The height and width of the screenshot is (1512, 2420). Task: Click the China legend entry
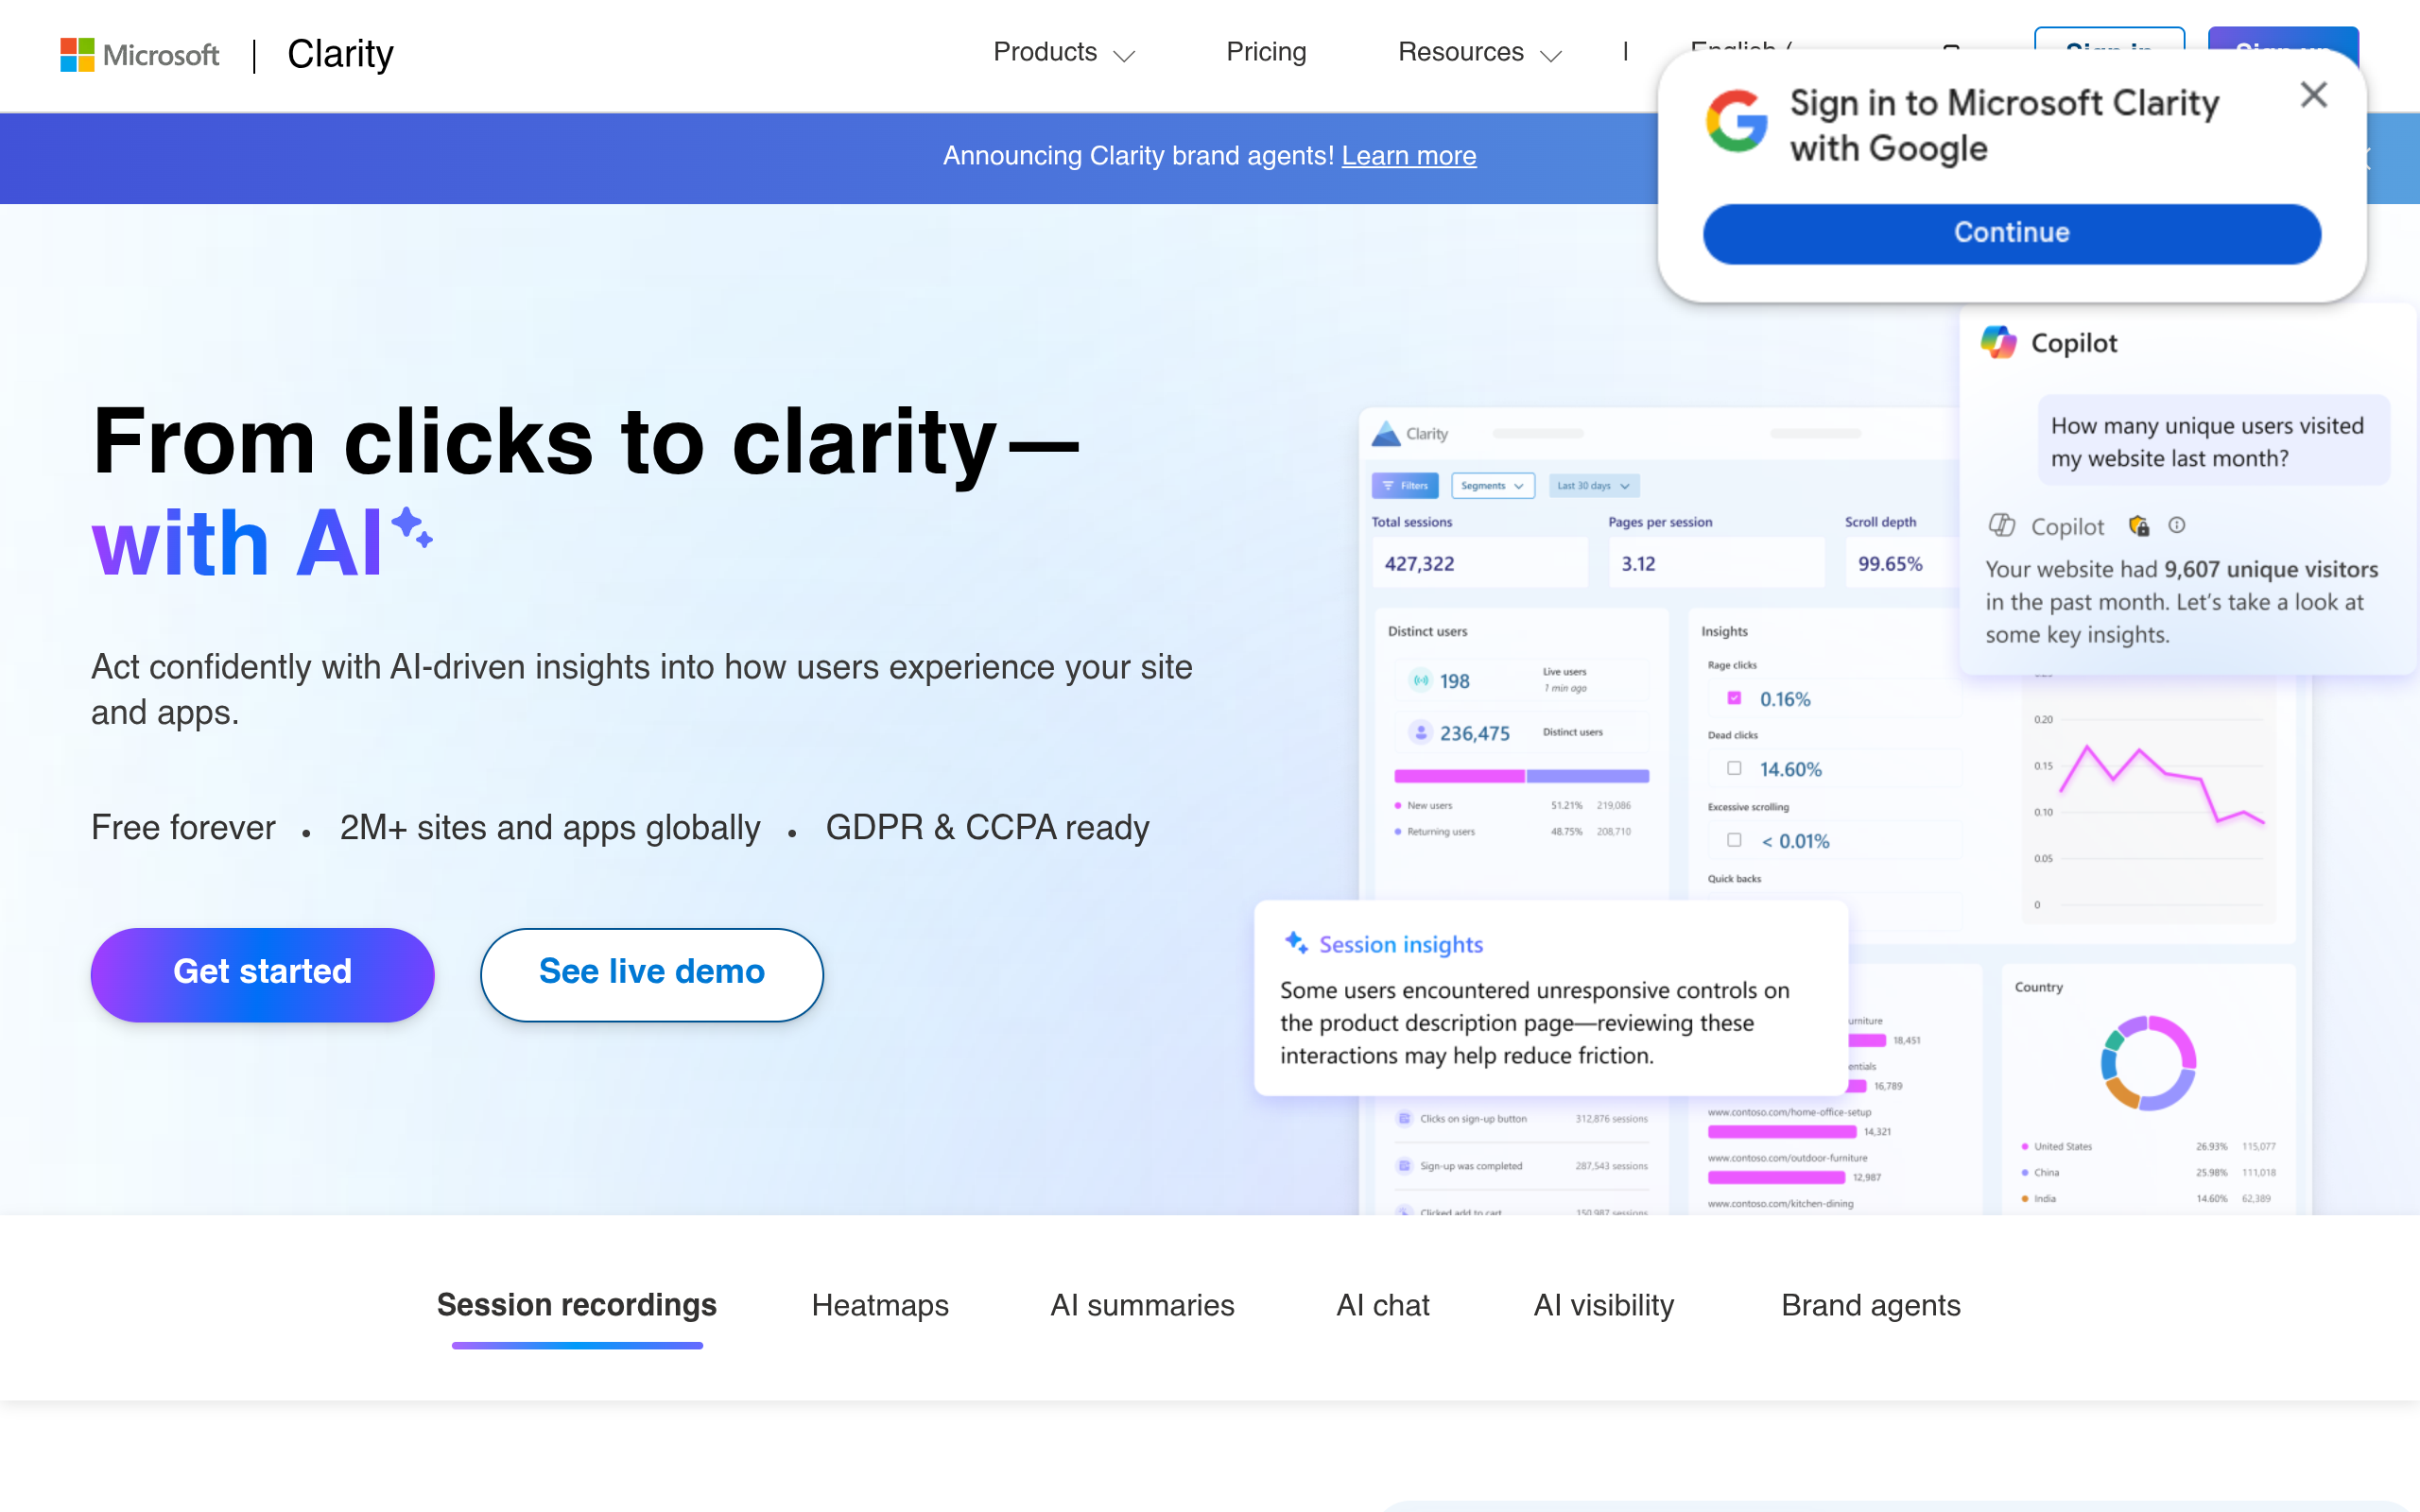(x=2147, y=1172)
